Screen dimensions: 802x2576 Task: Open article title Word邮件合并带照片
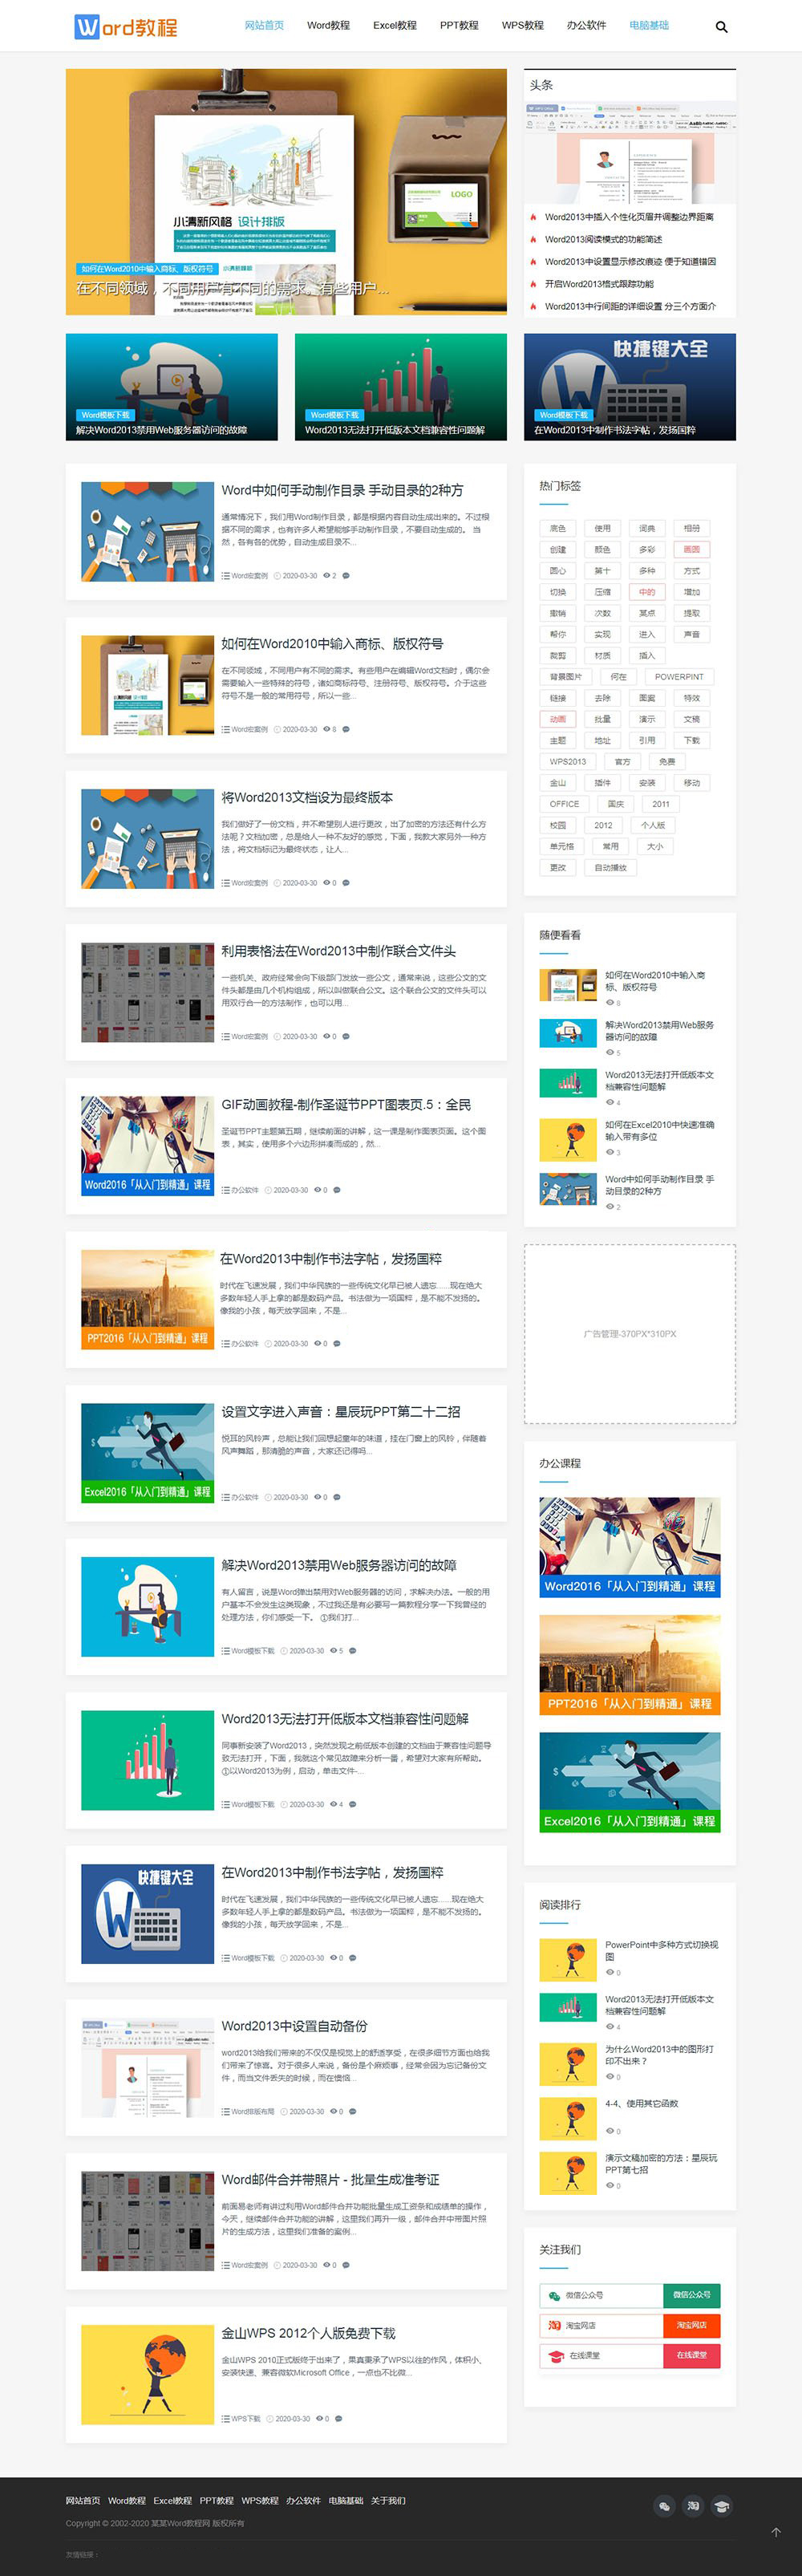(330, 2179)
